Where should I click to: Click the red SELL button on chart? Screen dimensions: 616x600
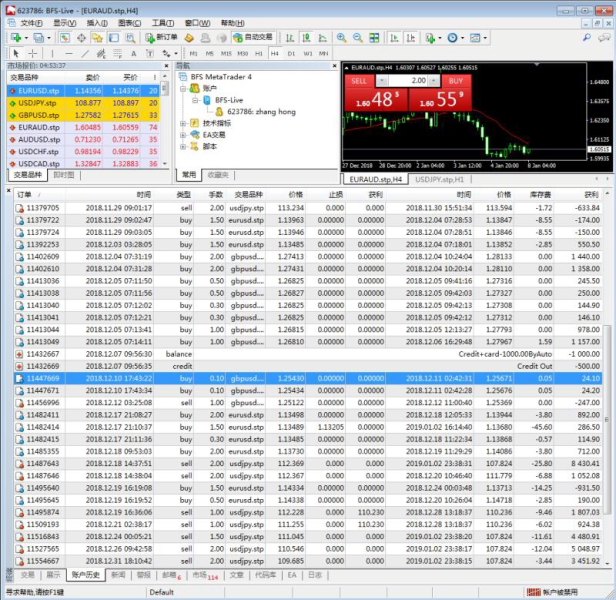(358, 80)
